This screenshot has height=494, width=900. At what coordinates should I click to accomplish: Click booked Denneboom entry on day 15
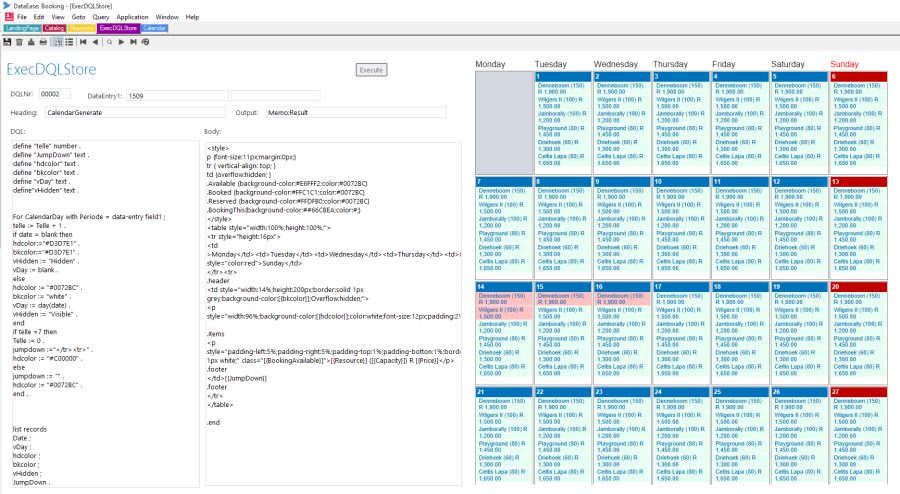pyautogui.click(x=563, y=298)
